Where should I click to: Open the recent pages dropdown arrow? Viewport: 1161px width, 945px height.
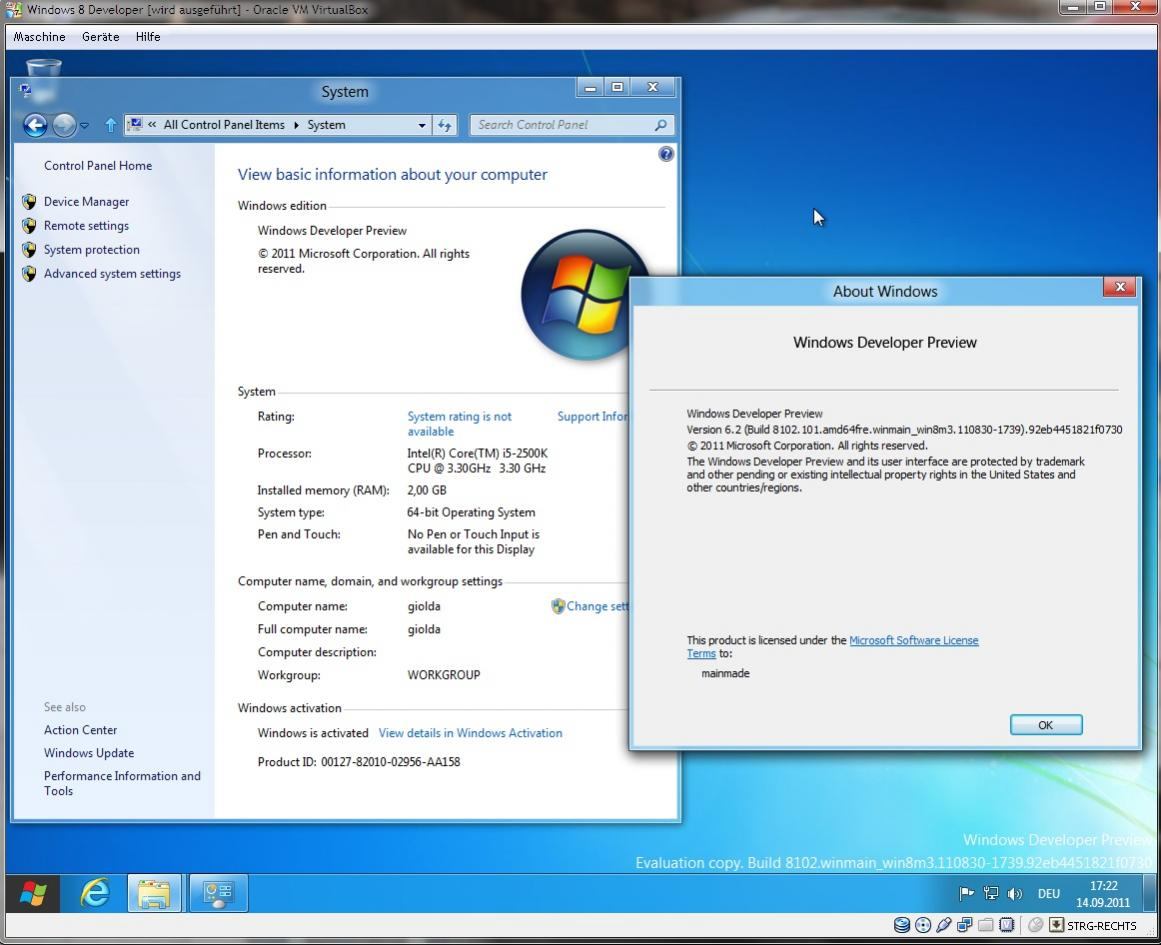coord(84,126)
